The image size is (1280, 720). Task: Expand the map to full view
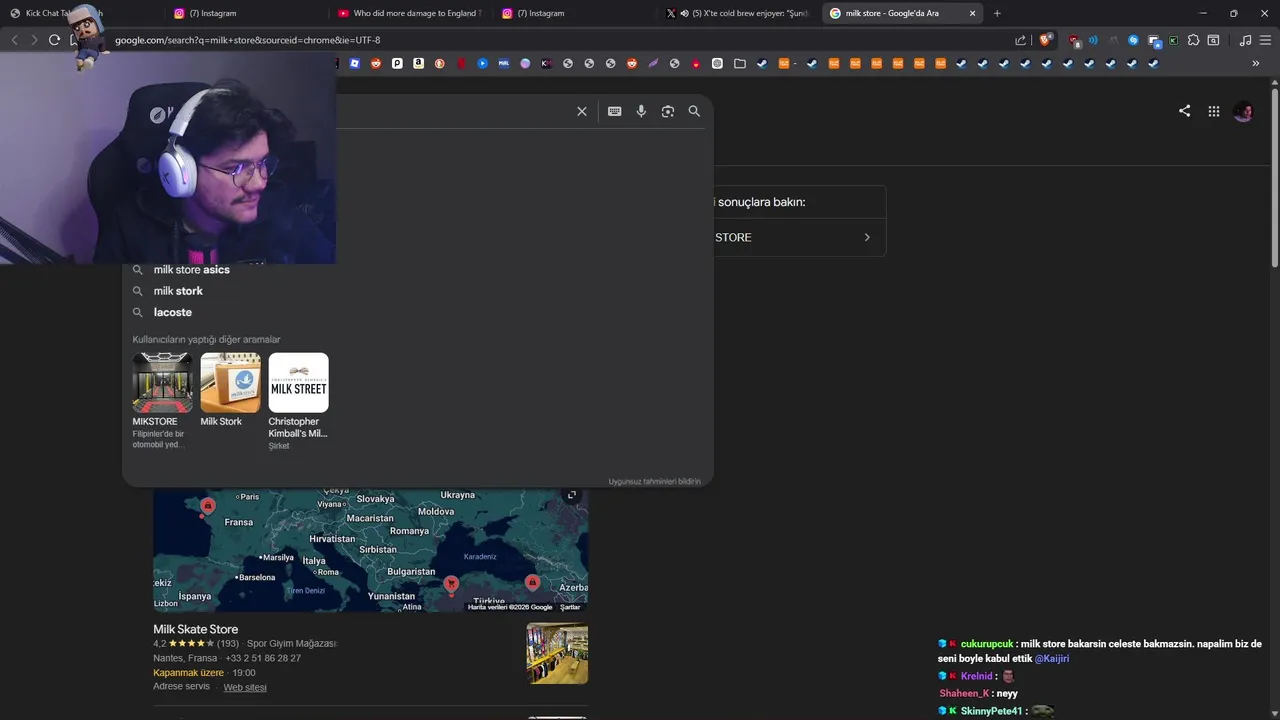point(572,495)
